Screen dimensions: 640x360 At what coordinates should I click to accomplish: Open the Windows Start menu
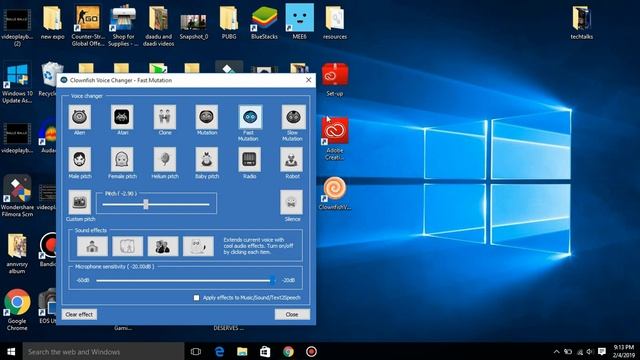pyautogui.click(x=11, y=351)
